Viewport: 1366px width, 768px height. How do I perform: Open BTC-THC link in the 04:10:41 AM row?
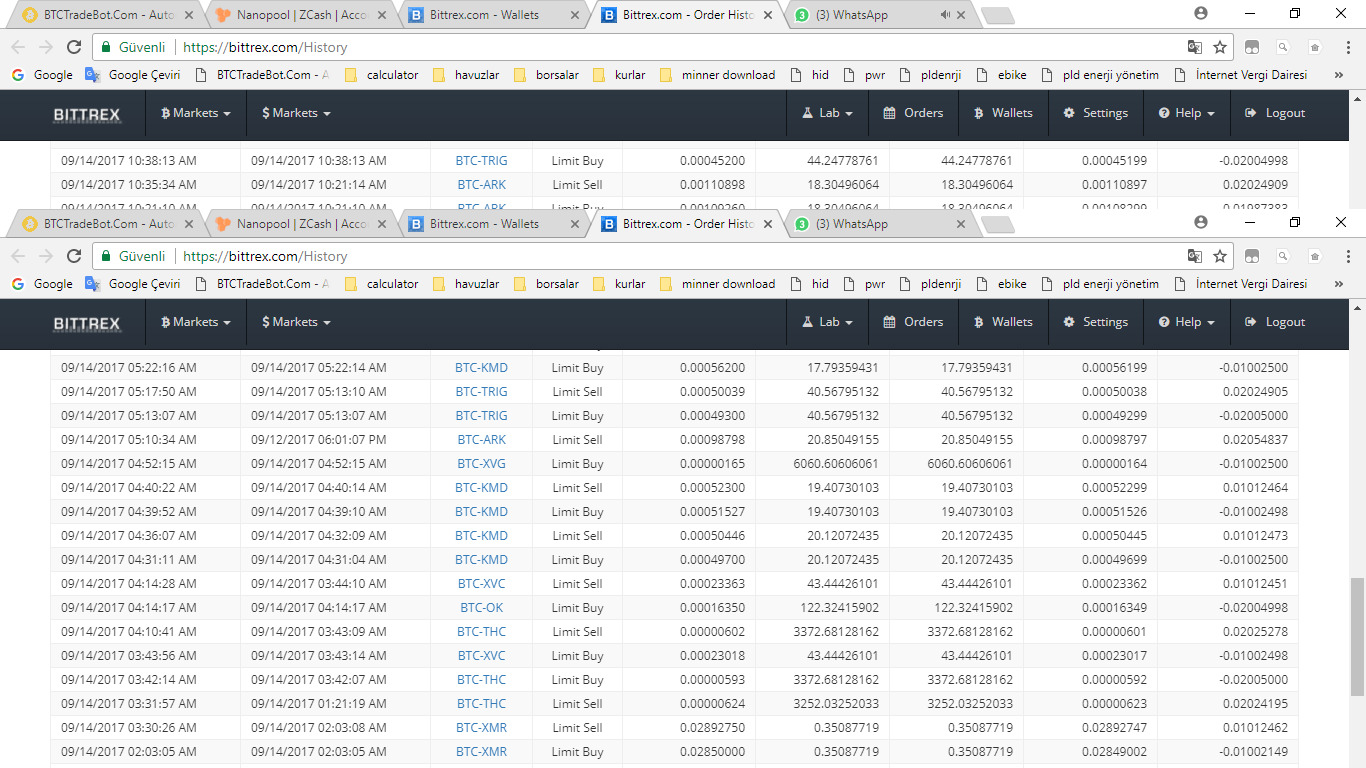(481, 632)
